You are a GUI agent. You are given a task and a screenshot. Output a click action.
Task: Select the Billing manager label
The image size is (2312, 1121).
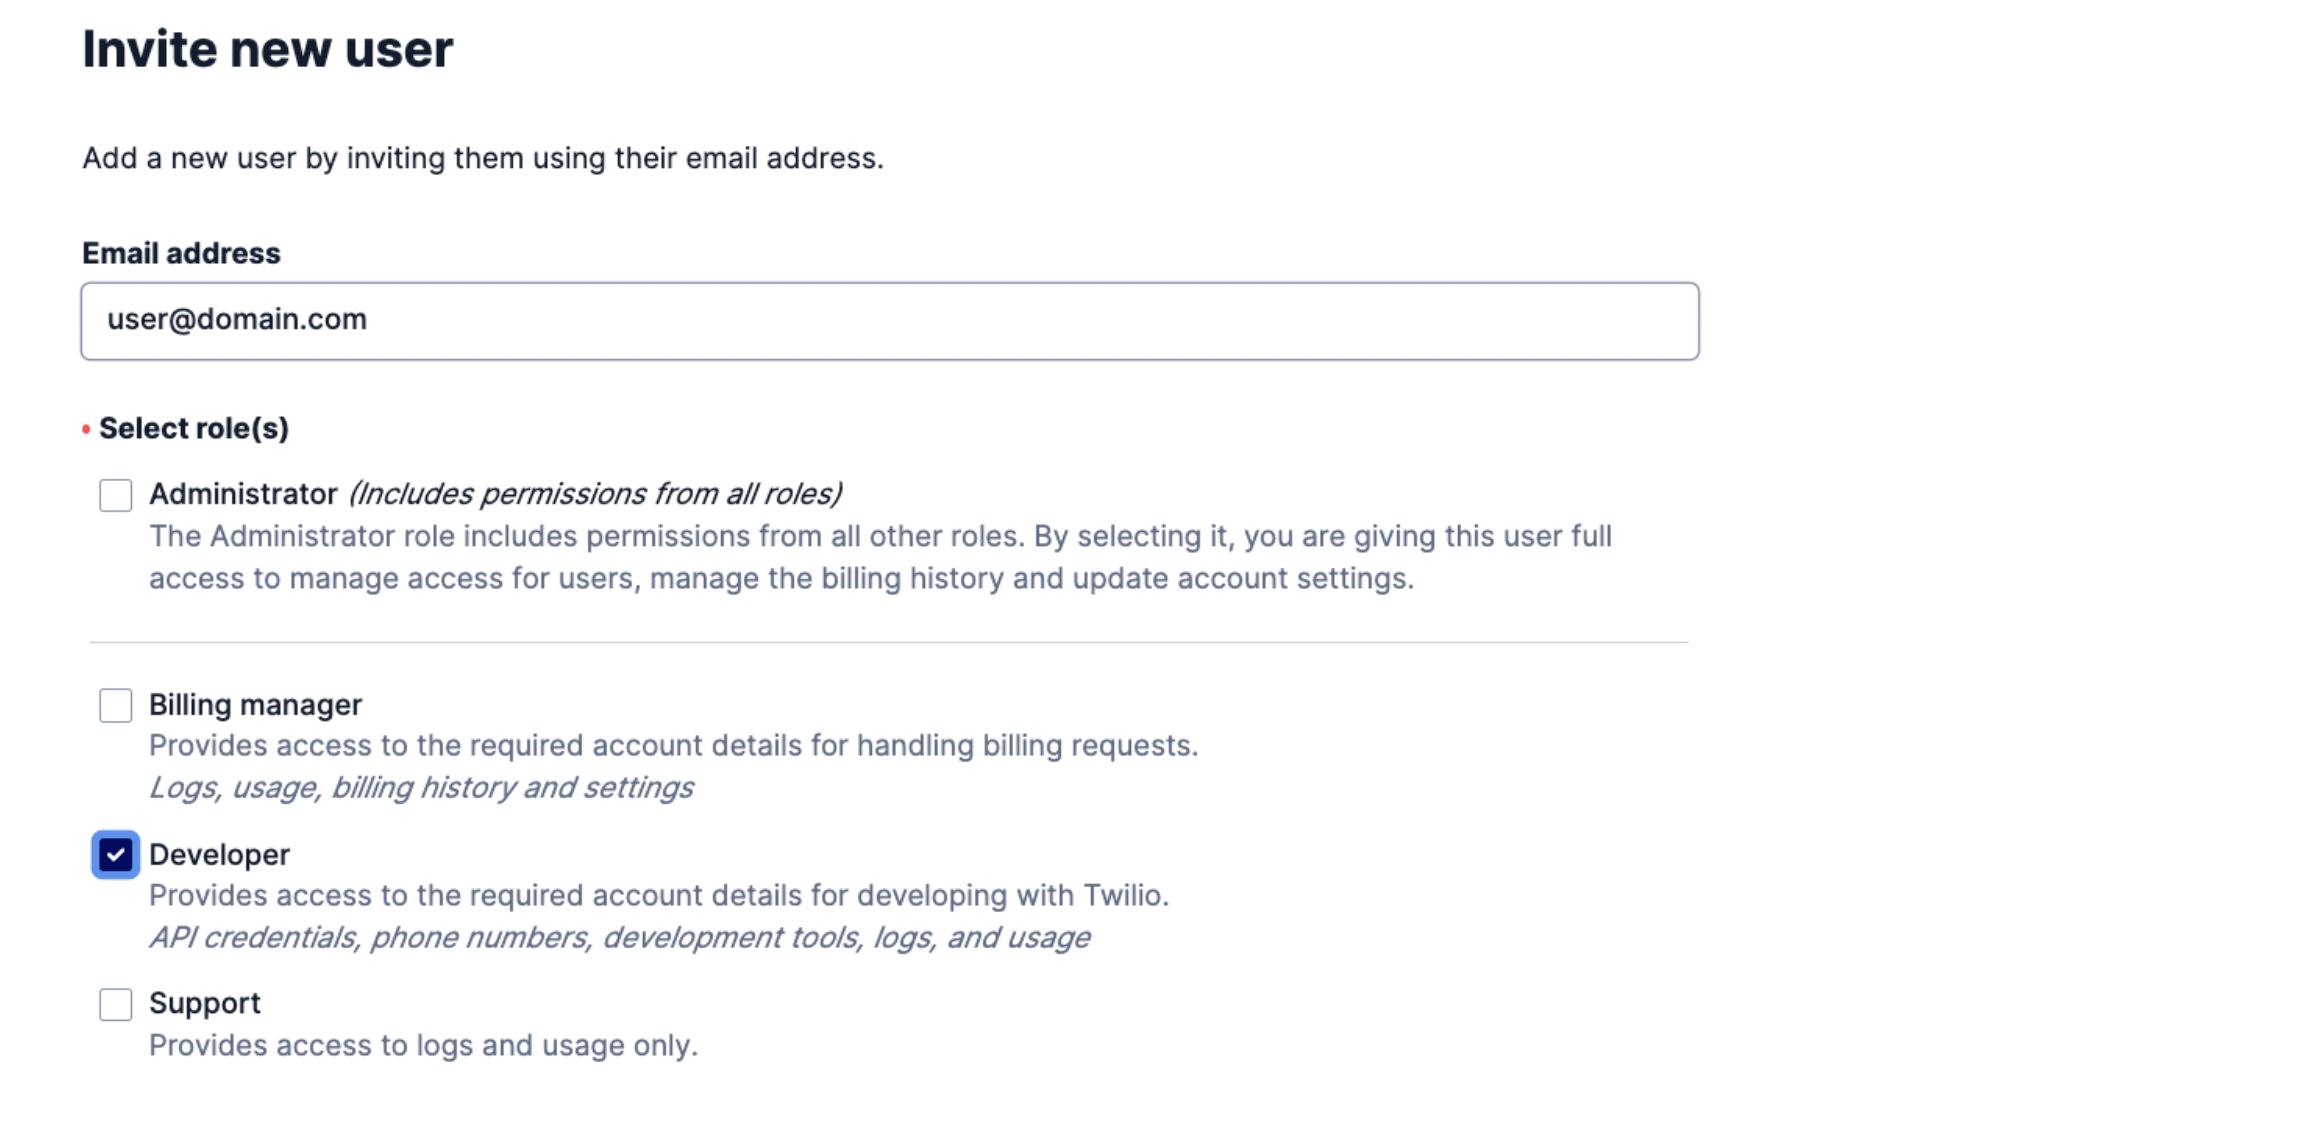tap(255, 705)
